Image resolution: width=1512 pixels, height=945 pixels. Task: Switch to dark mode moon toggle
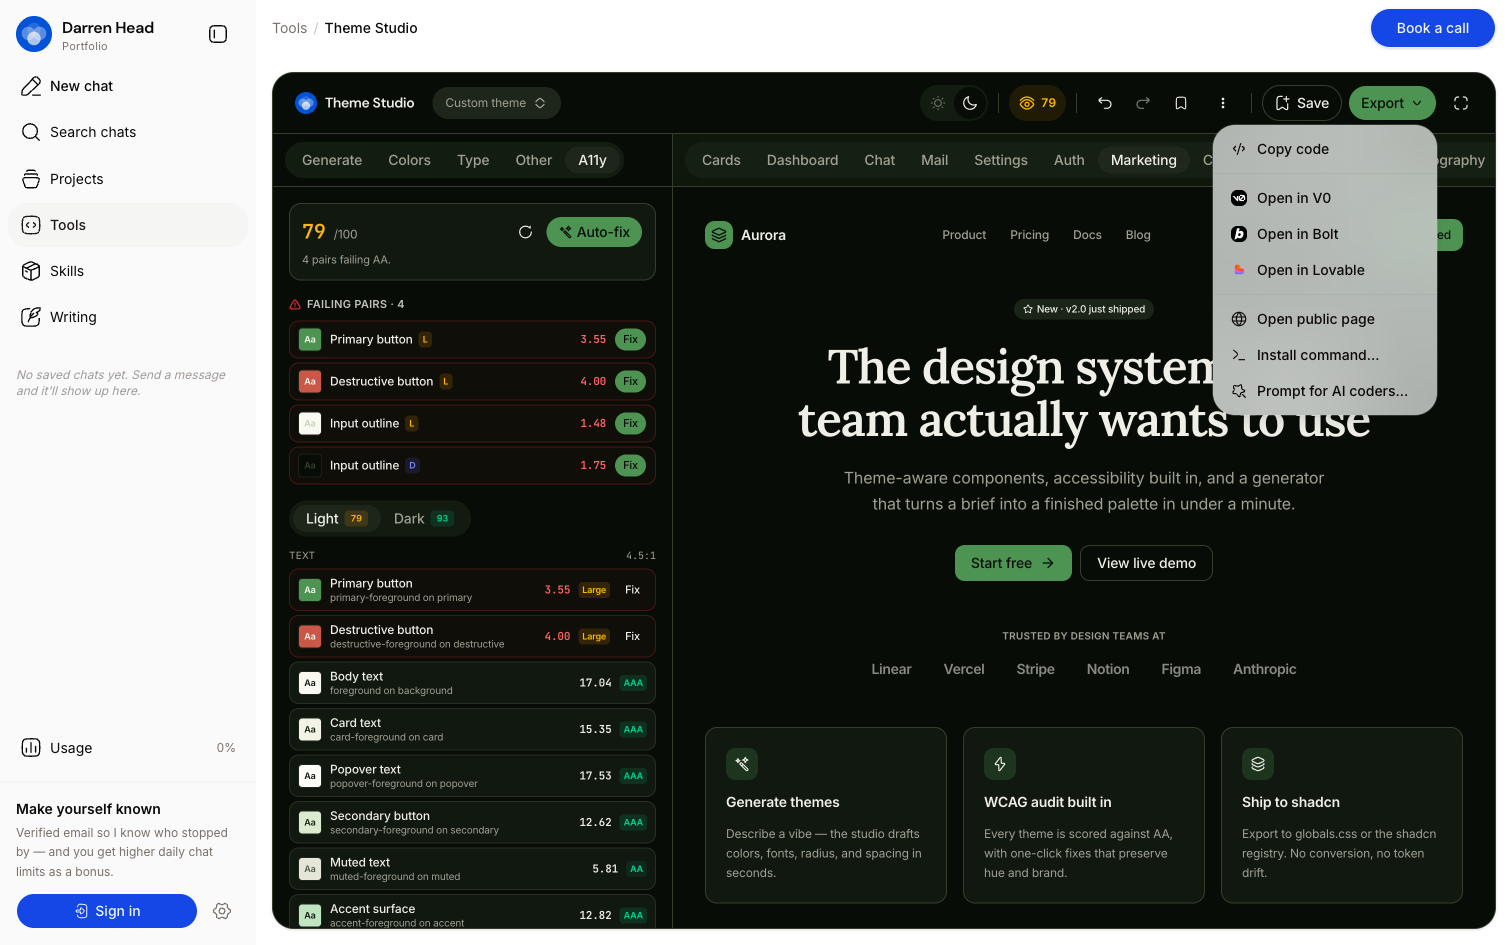[970, 103]
